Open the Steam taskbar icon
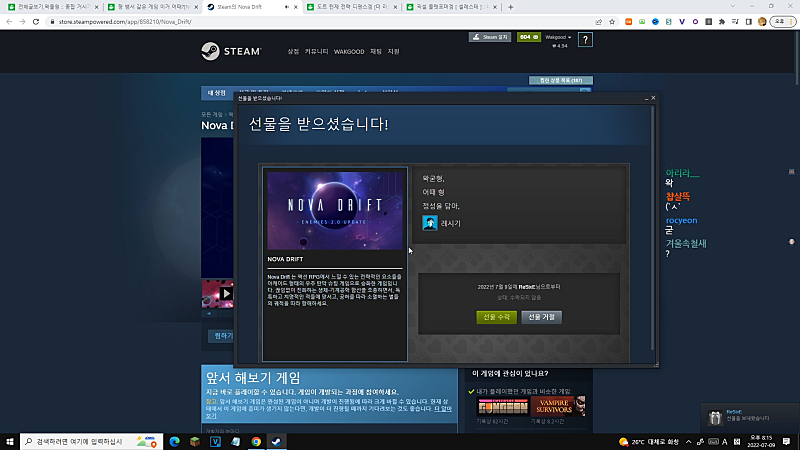The height and width of the screenshot is (450, 800). coord(276,441)
